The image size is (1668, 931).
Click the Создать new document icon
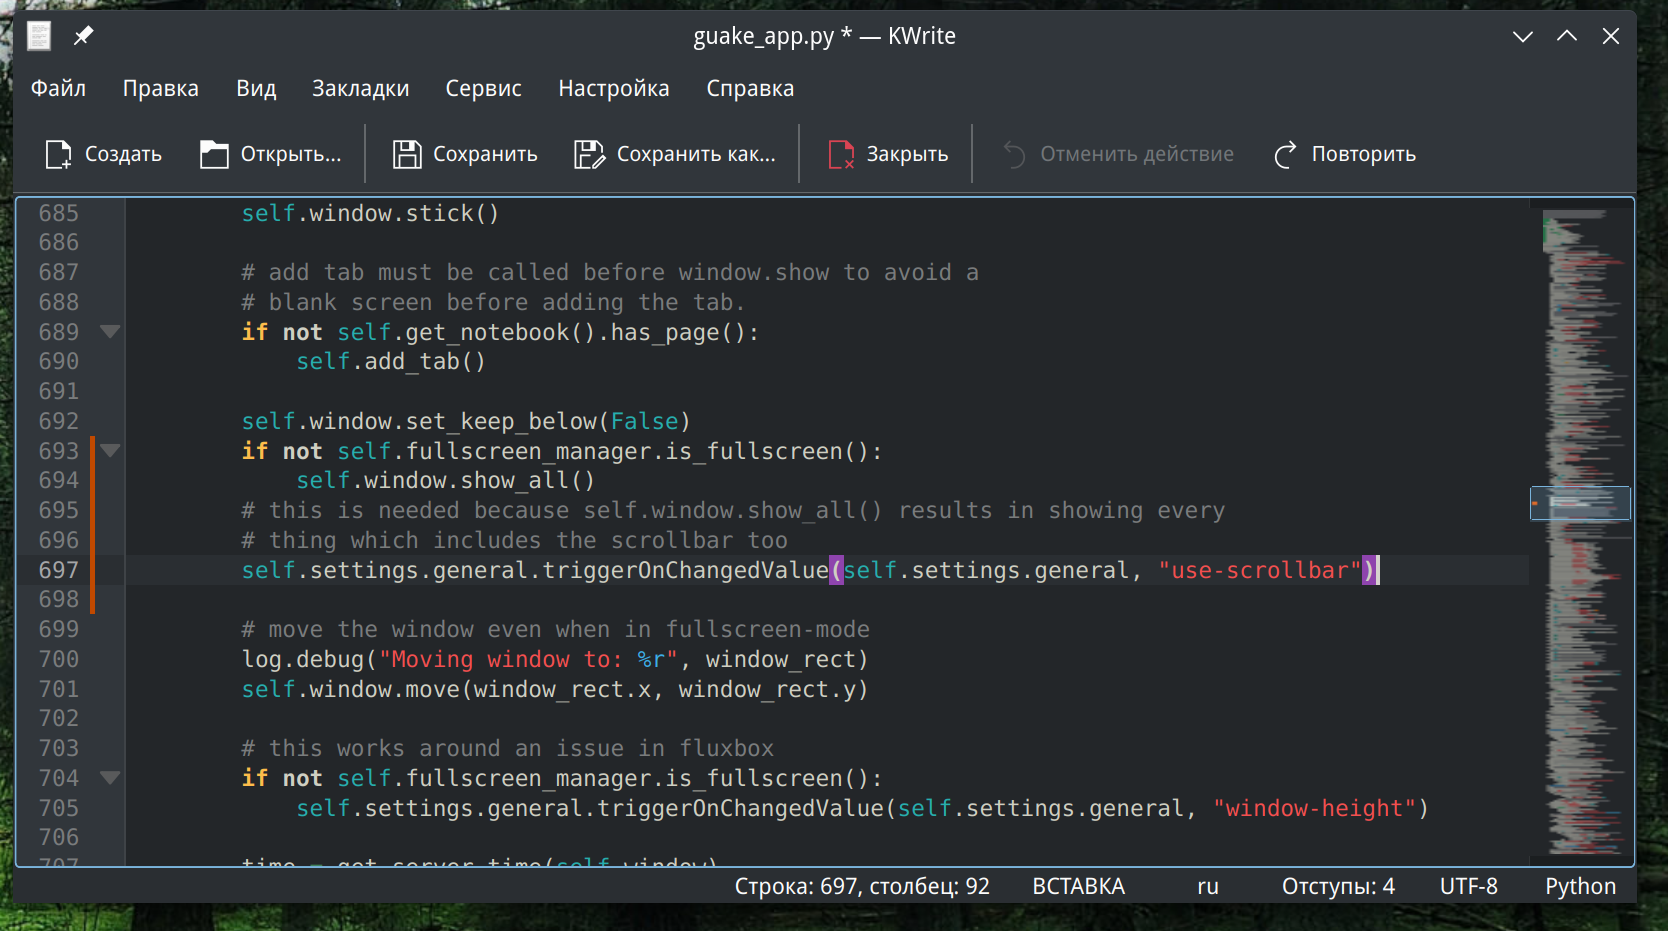click(x=59, y=154)
